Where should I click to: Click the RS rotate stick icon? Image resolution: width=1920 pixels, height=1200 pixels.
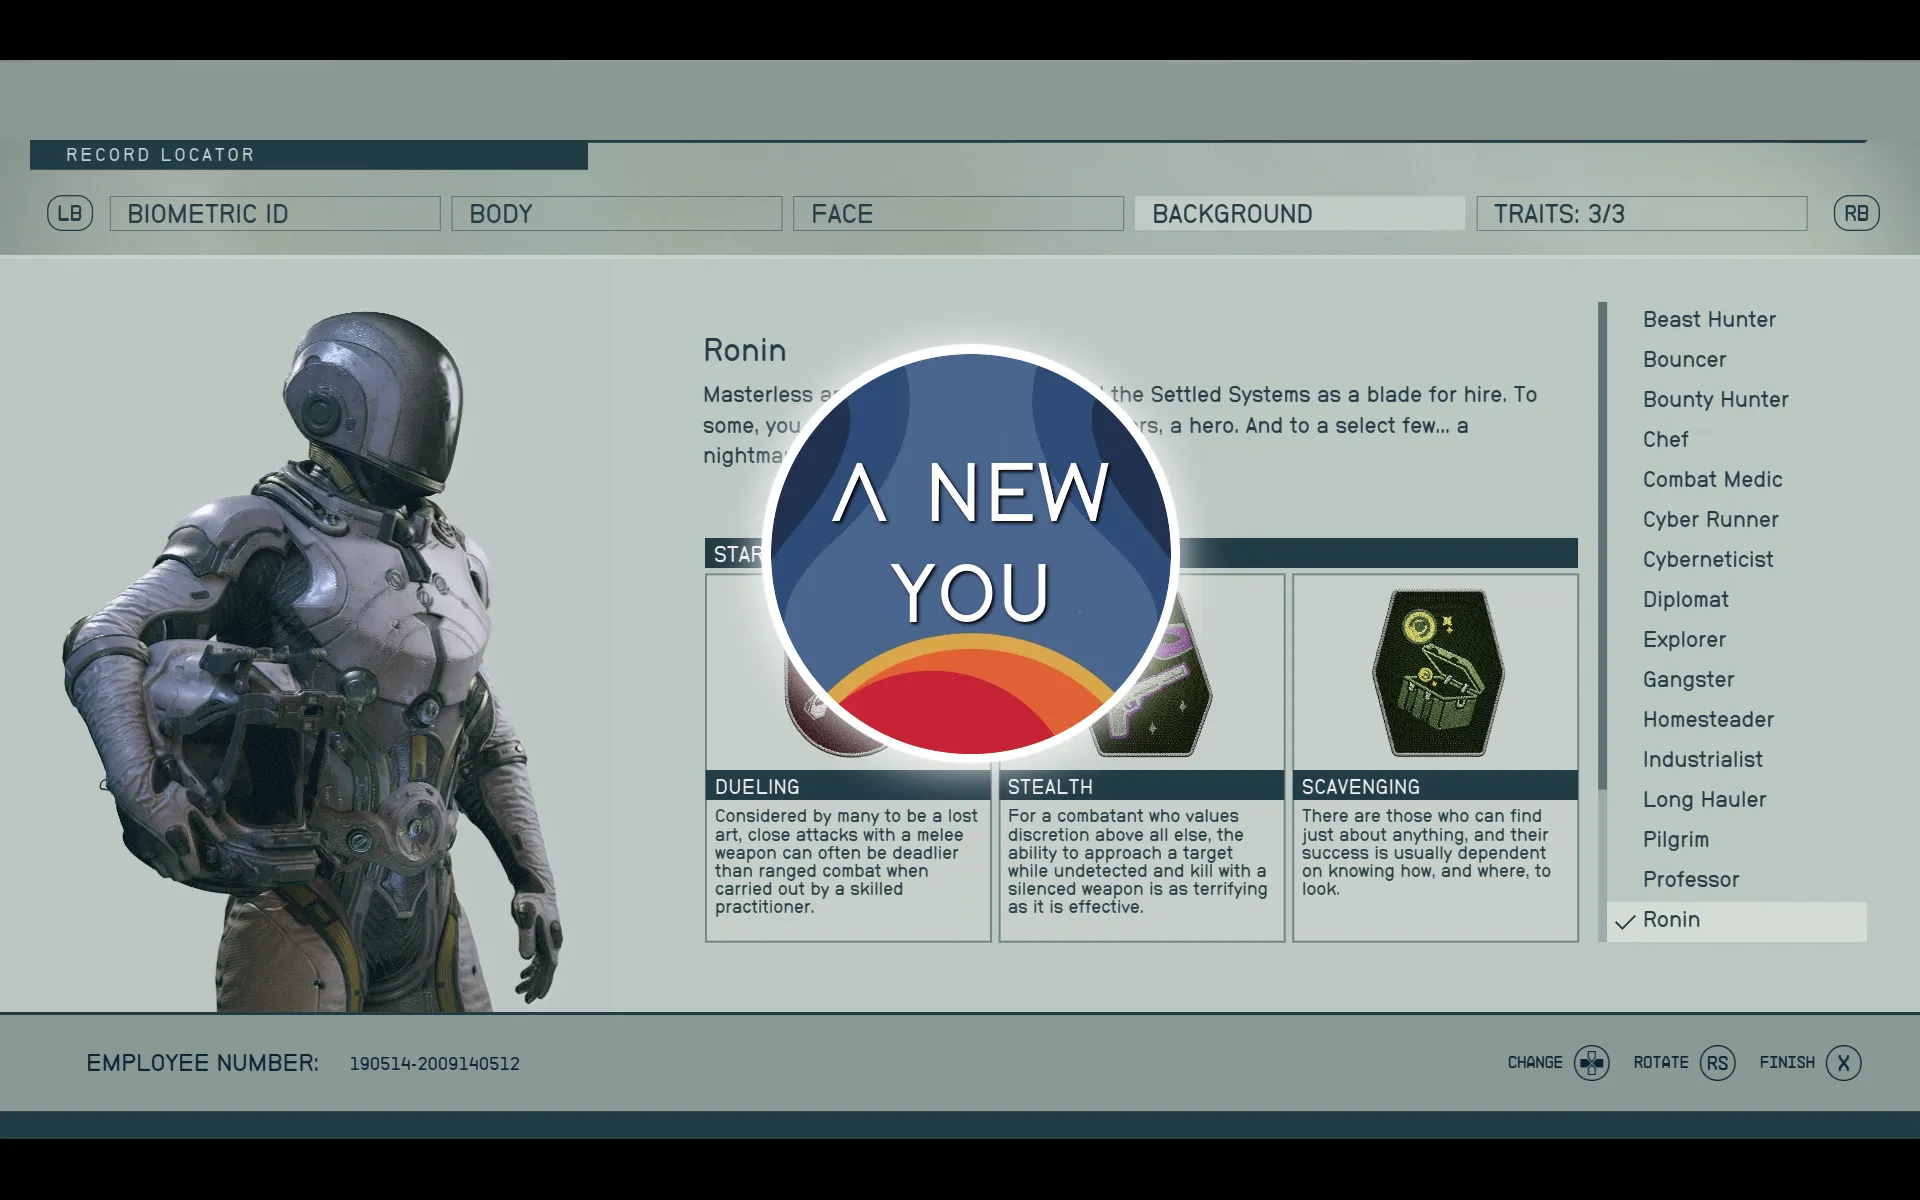coord(1717,1063)
